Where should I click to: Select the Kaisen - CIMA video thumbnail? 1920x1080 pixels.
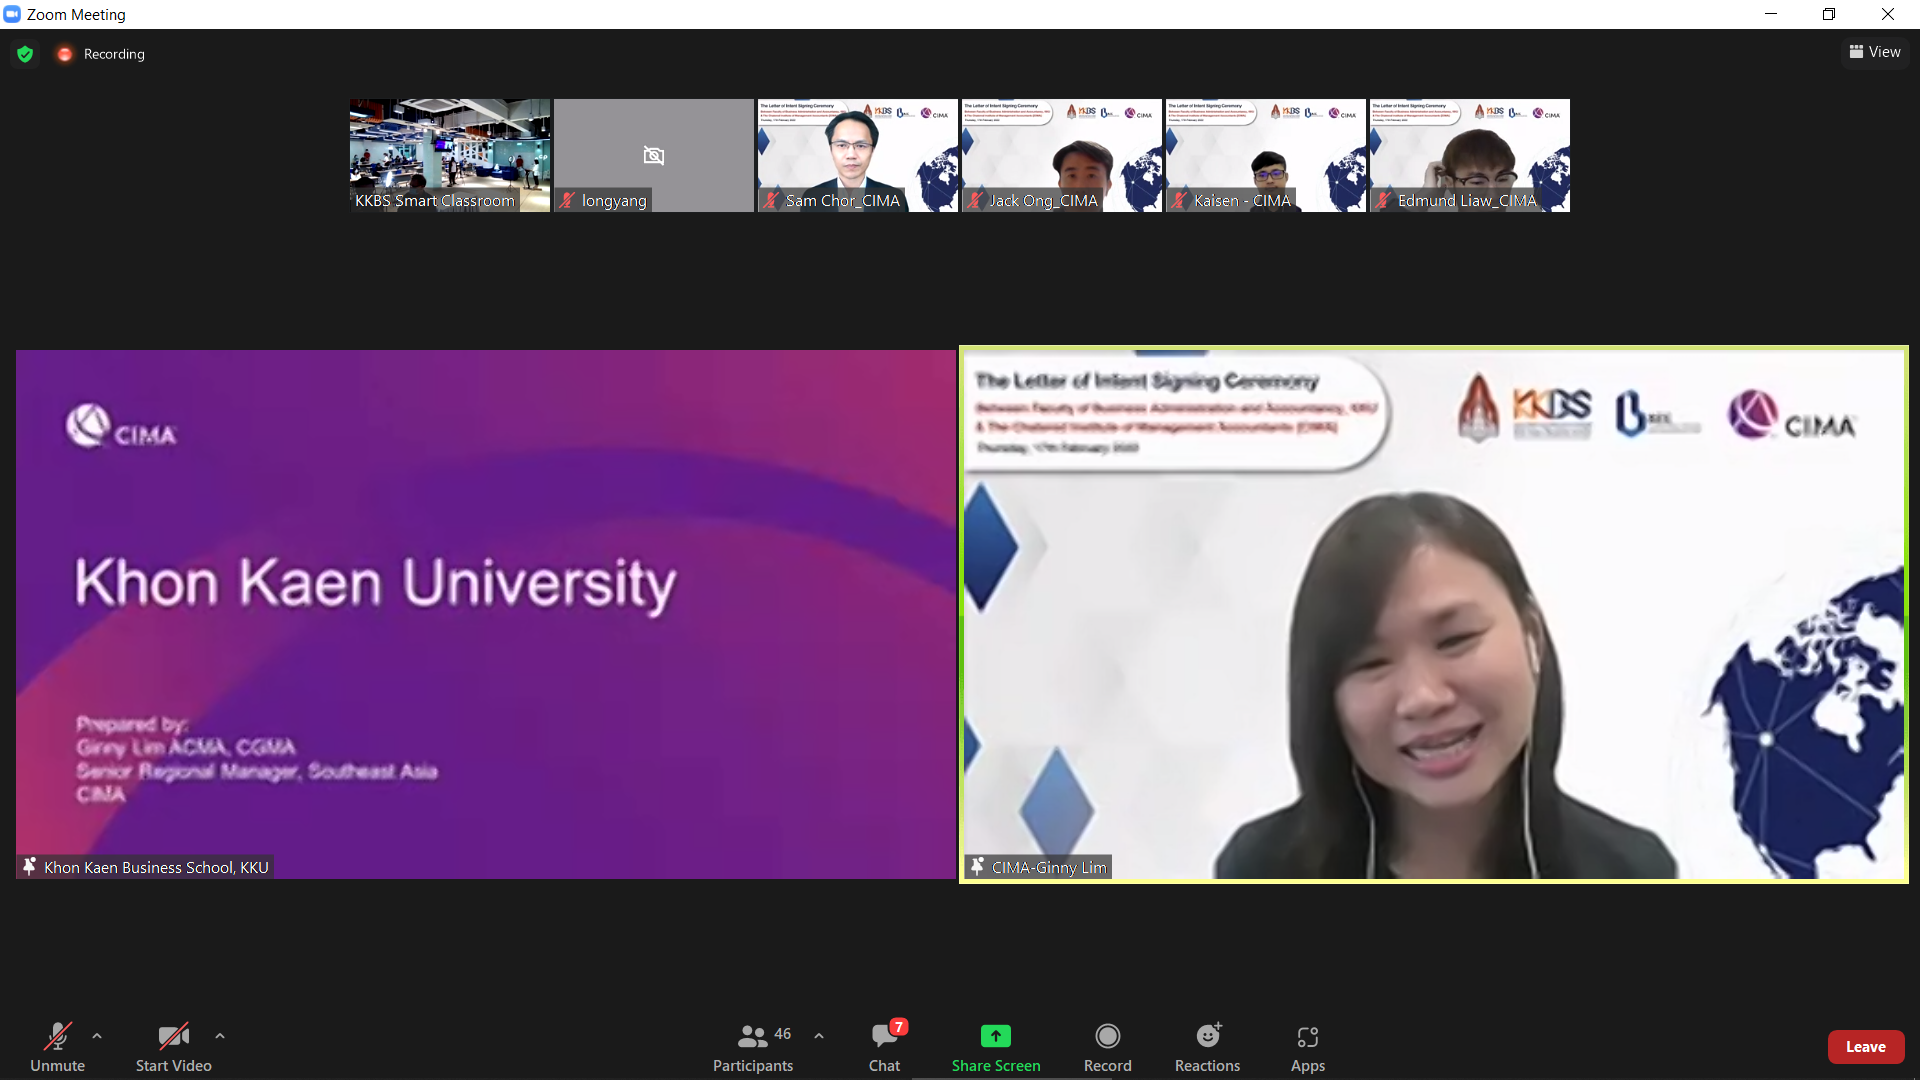point(1266,155)
